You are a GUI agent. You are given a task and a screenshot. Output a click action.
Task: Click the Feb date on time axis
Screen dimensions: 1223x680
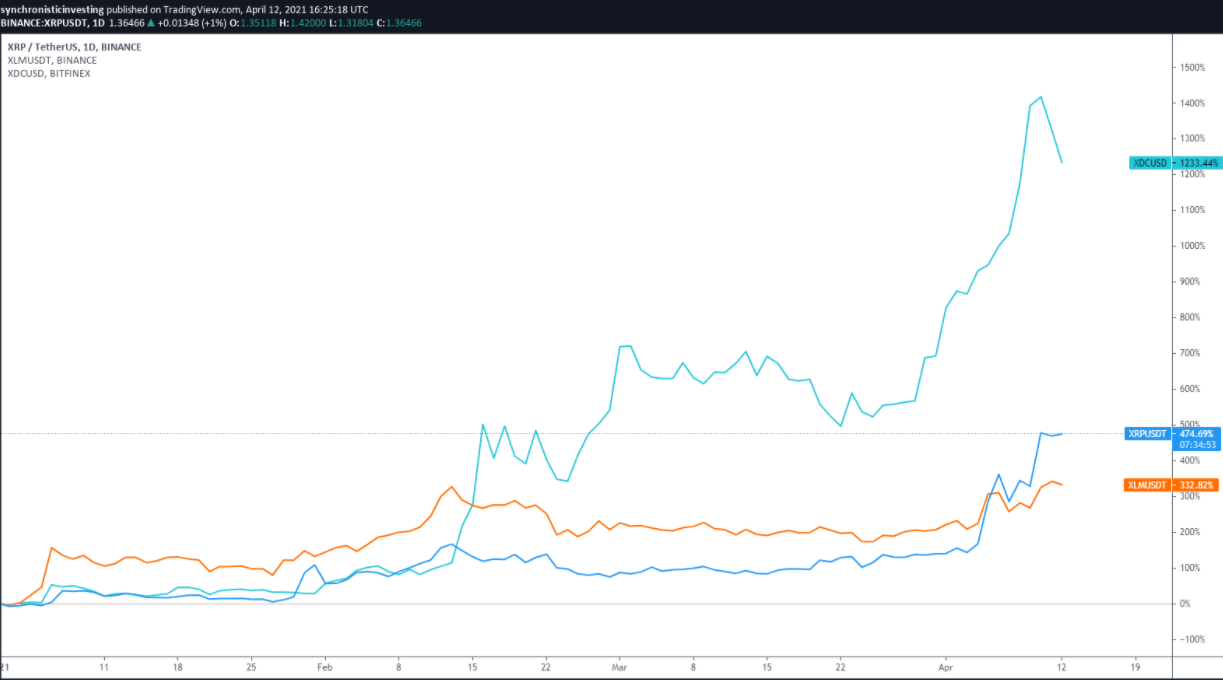pyautogui.click(x=324, y=664)
